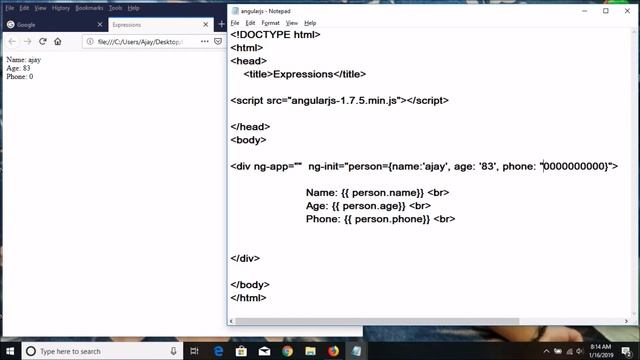640x360 pixels.
Task: Show site information icon in address bar
Action: point(90,42)
